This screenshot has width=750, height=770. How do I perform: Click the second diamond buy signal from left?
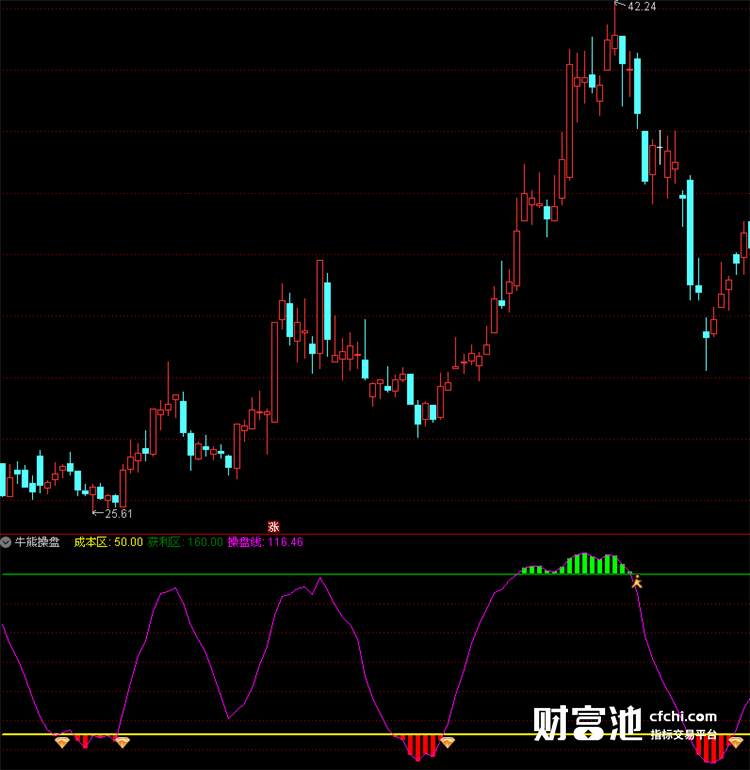coord(122,742)
